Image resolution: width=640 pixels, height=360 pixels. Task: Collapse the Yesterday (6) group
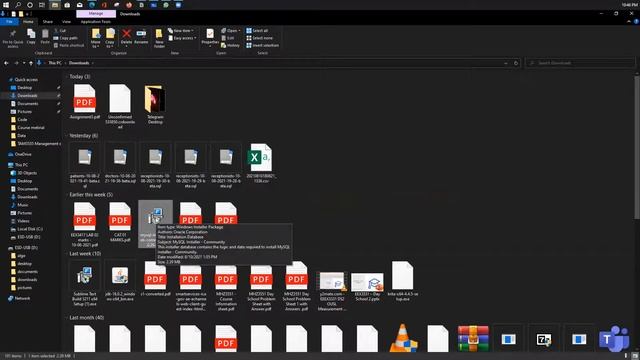pos(67,136)
